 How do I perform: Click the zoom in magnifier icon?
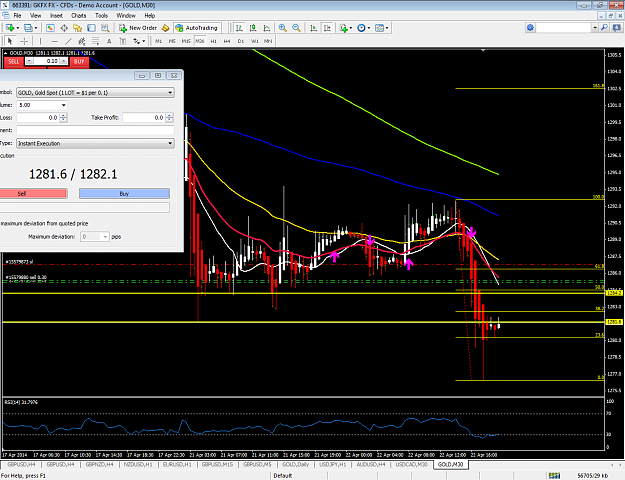click(283, 28)
